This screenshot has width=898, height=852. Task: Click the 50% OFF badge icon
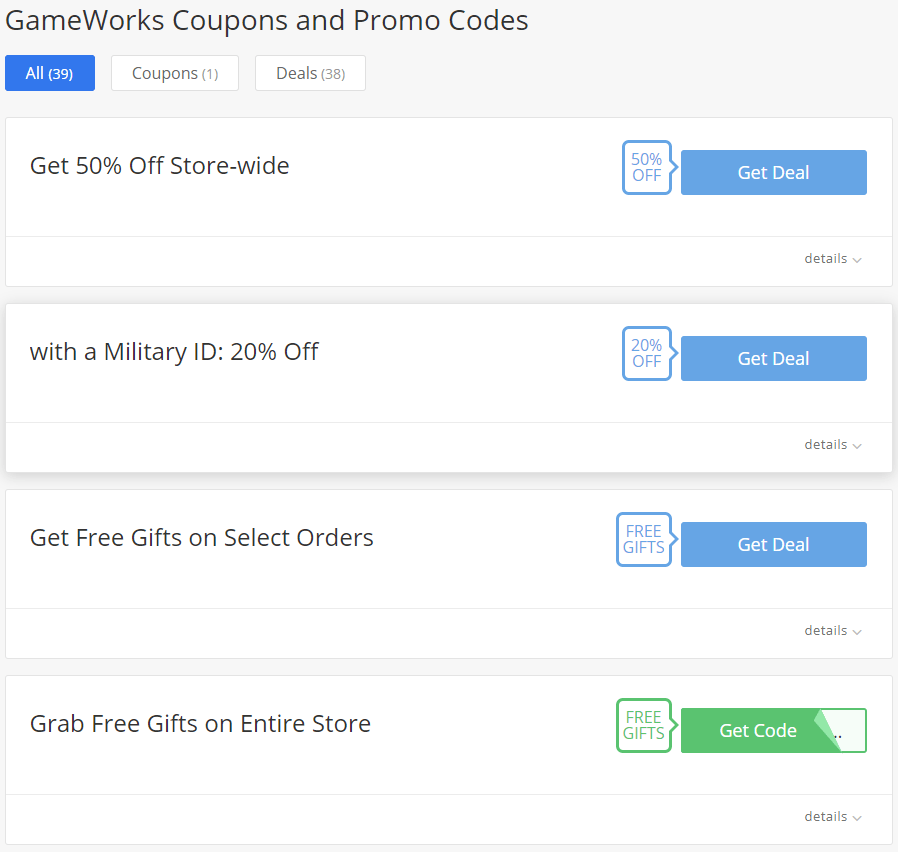coord(647,167)
